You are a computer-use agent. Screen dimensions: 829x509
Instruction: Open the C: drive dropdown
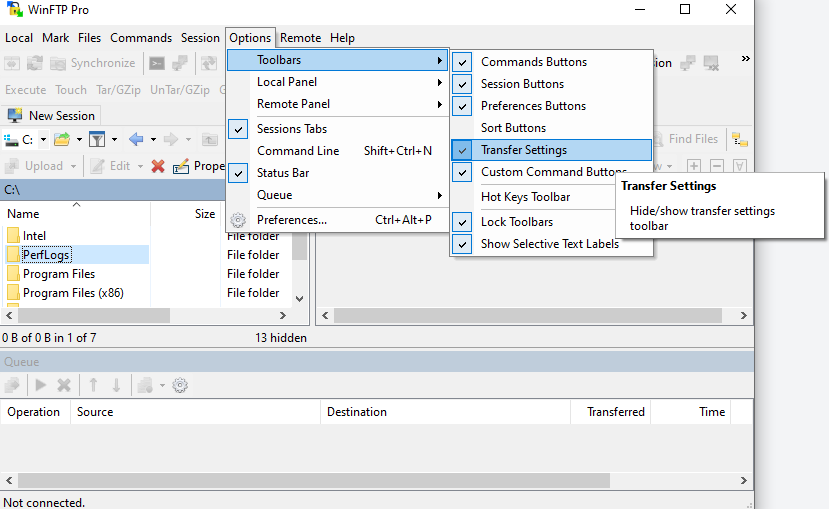[x=43, y=140]
